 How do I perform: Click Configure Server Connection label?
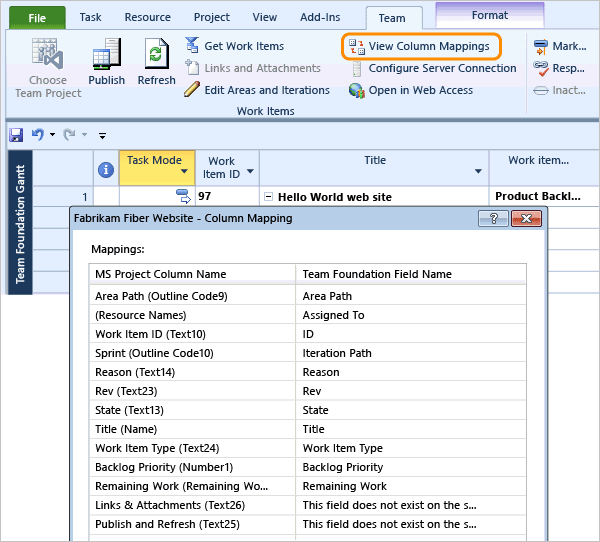coord(442,68)
